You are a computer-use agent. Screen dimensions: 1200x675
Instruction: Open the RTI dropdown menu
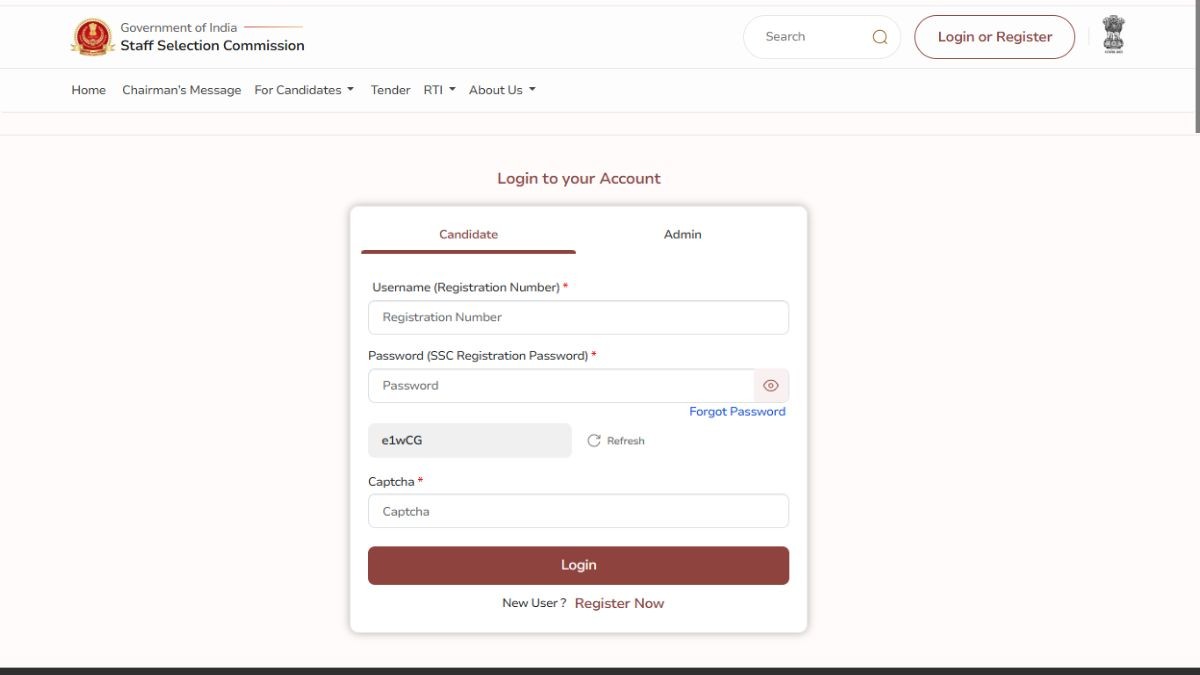tap(439, 90)
